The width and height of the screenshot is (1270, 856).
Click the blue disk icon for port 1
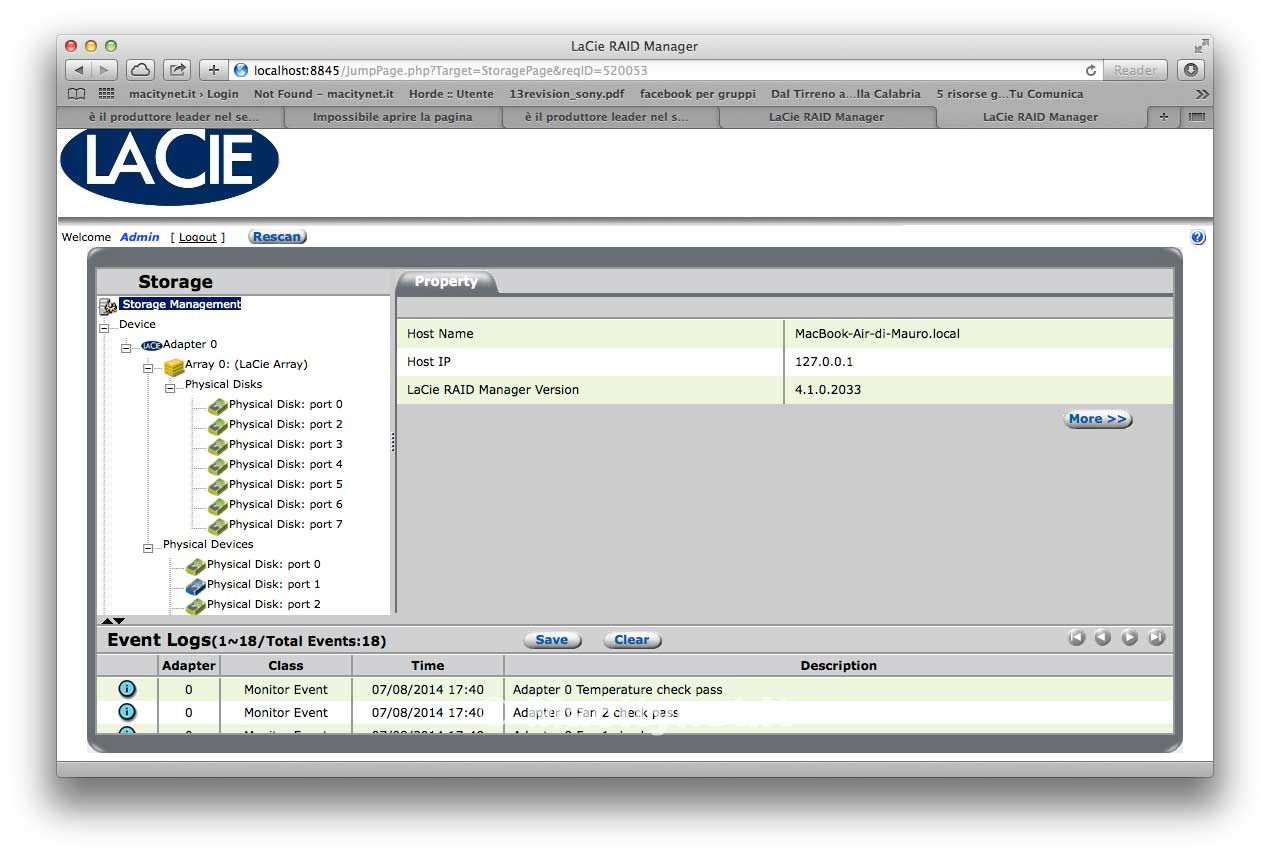pos(196,586)
